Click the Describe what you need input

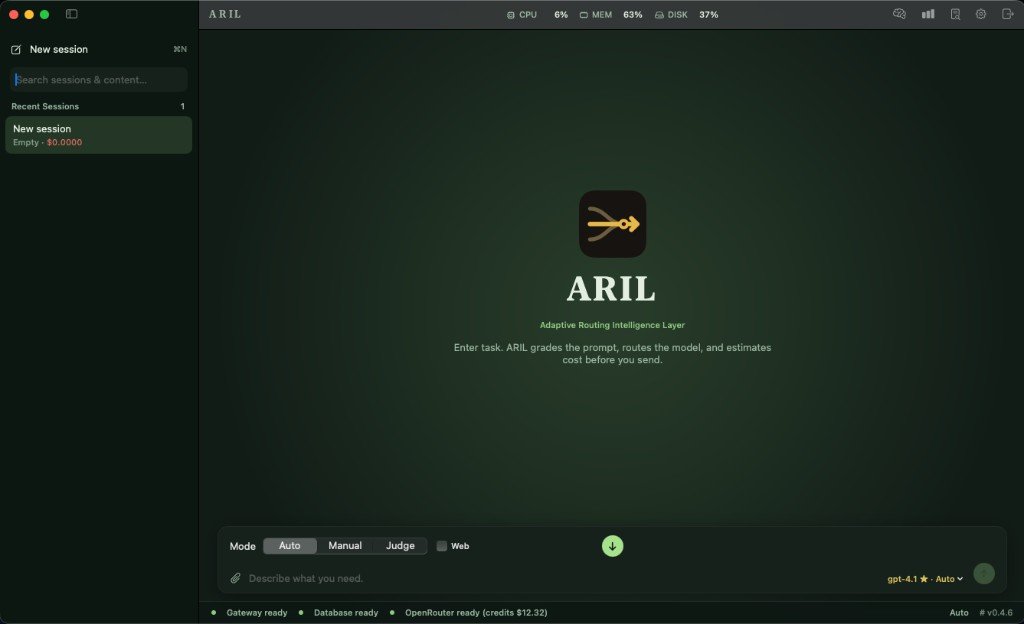click(x=562, y=578)
